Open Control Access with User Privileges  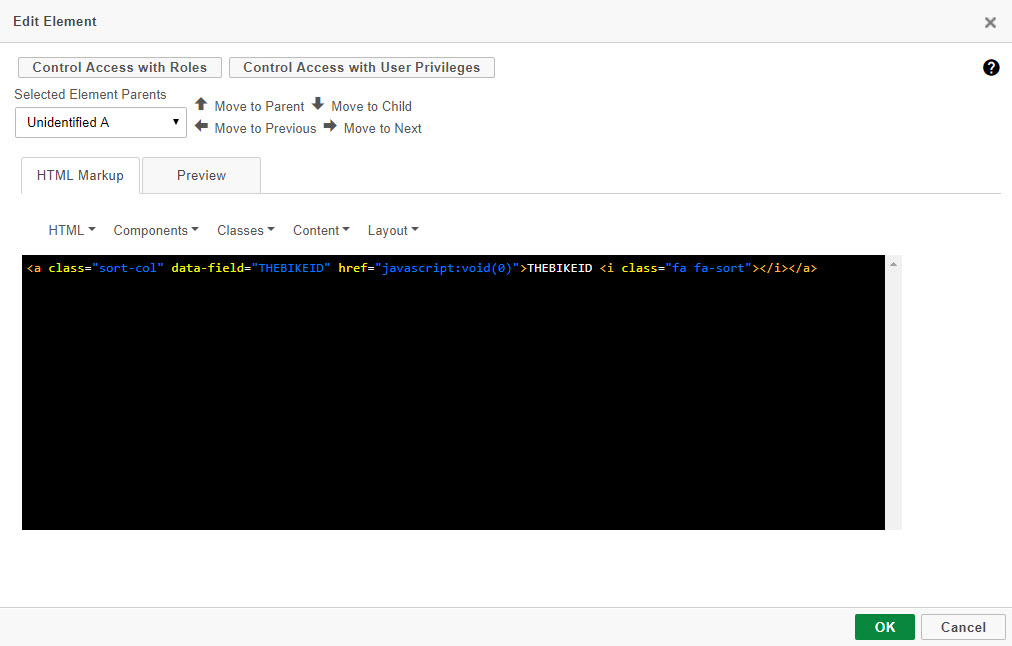pos(361,67)
